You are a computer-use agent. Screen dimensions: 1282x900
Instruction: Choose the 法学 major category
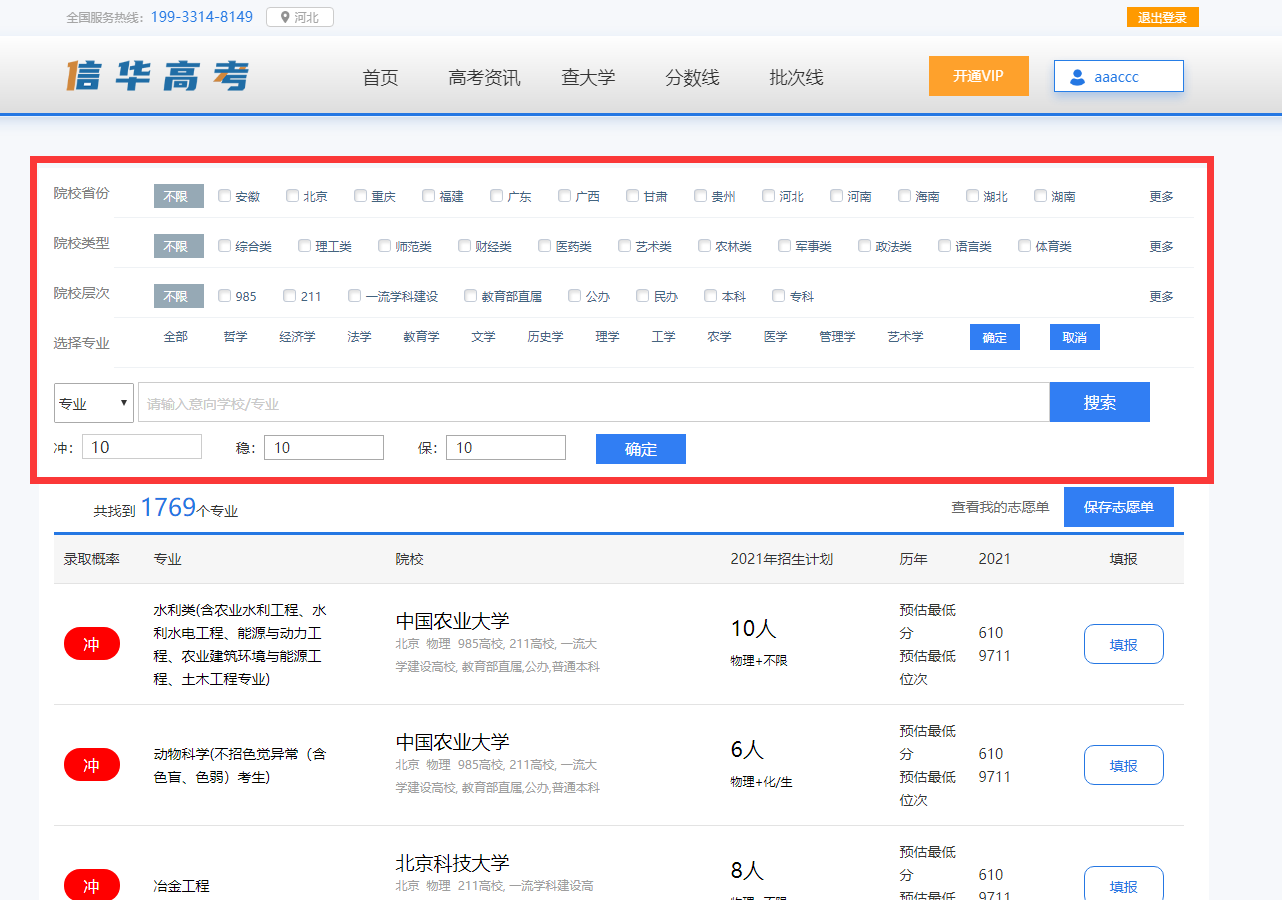(359, 337)
